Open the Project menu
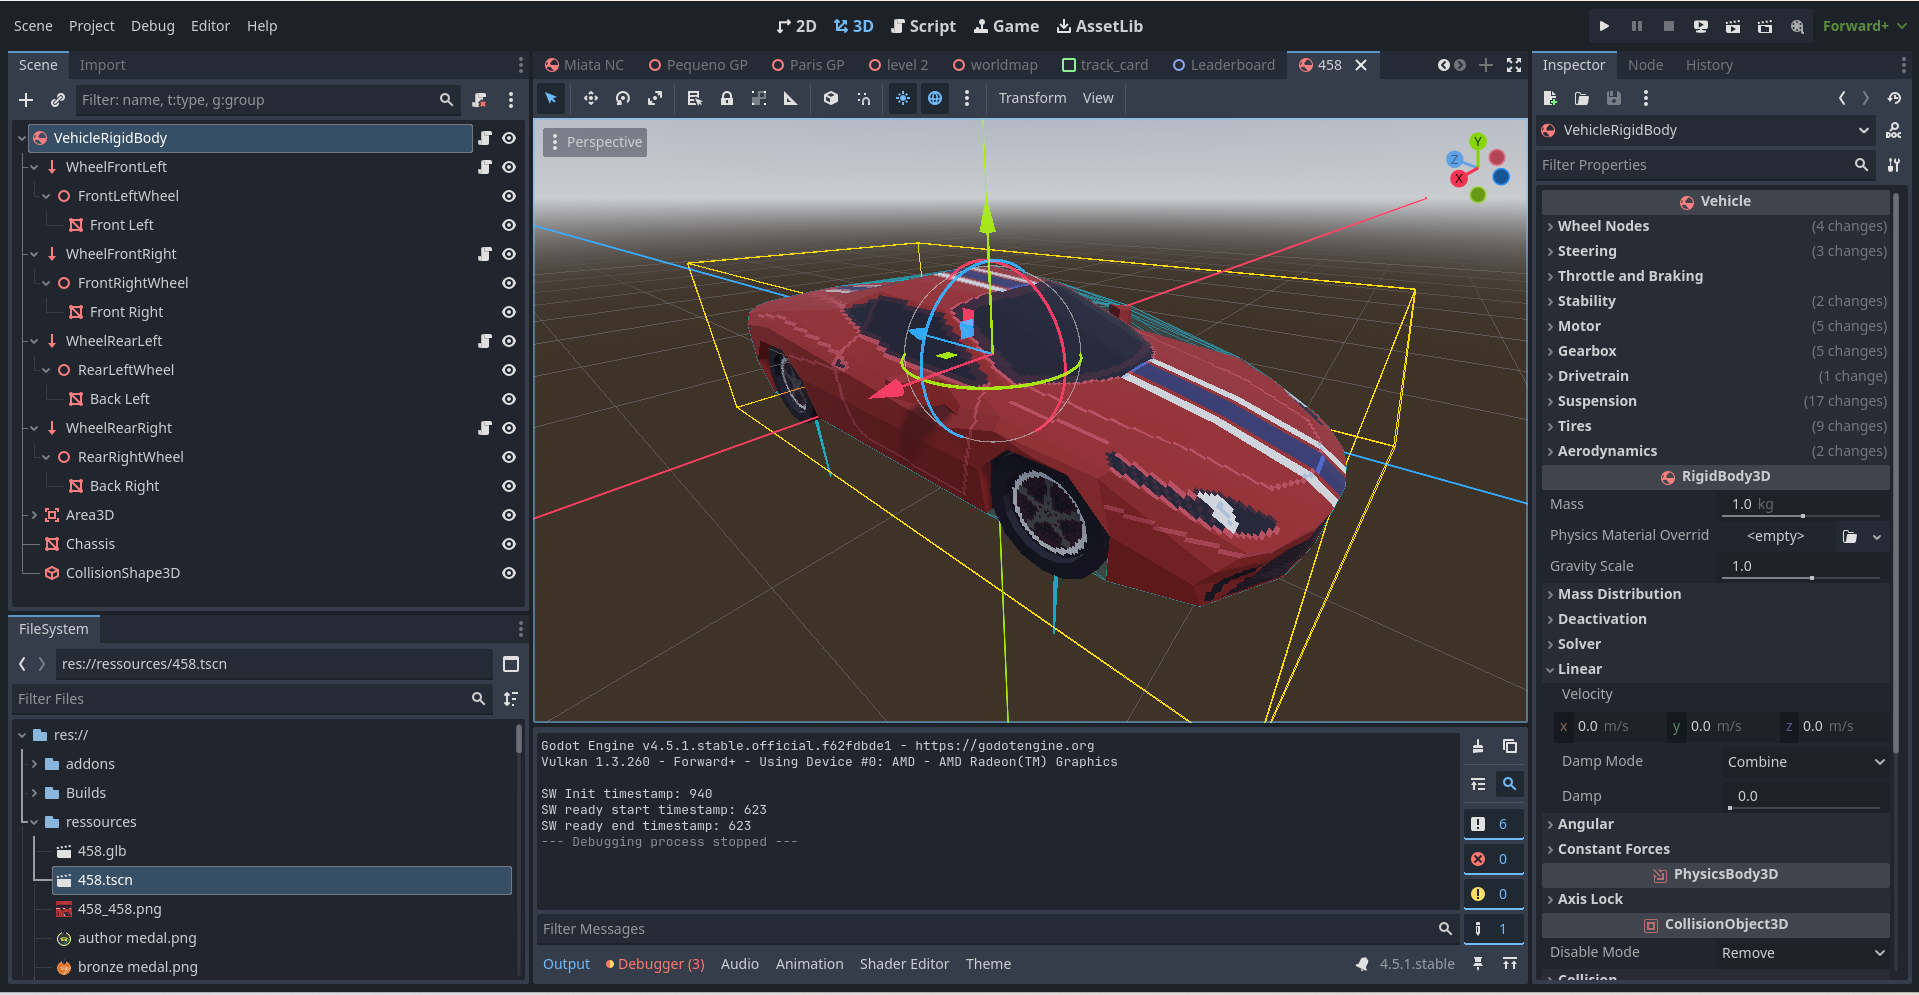Viewport: 1919px width, 995px height. coord(92,26)
